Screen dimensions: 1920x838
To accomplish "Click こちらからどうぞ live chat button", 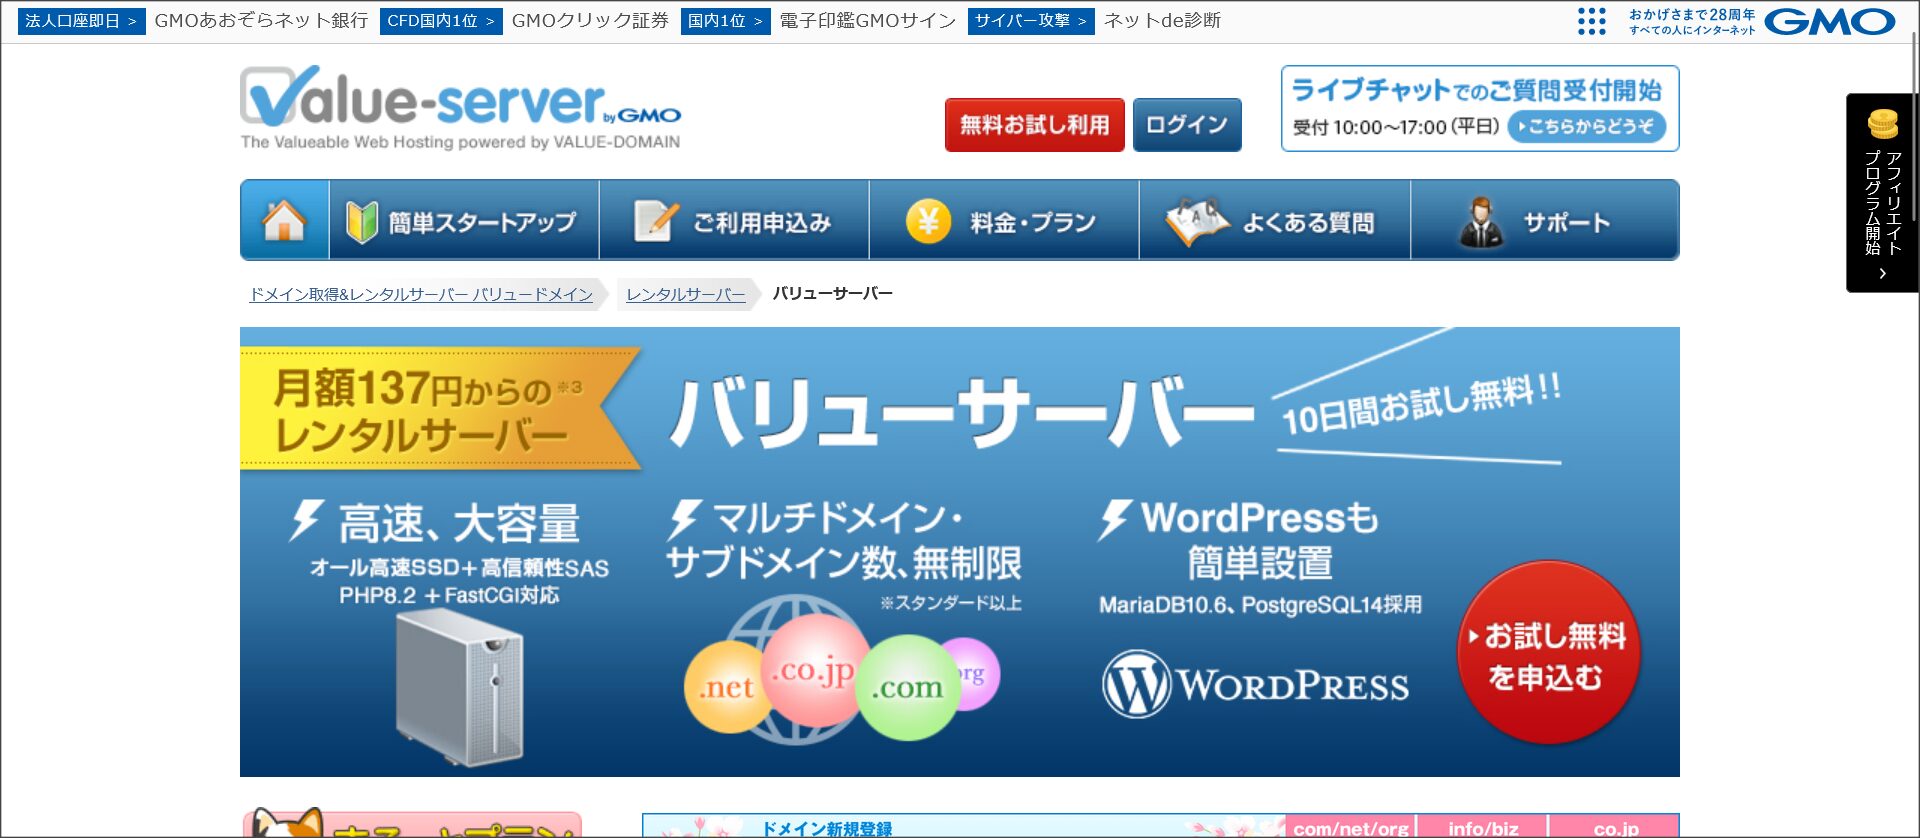I will pyautogui.click(x=1586, y=127).
